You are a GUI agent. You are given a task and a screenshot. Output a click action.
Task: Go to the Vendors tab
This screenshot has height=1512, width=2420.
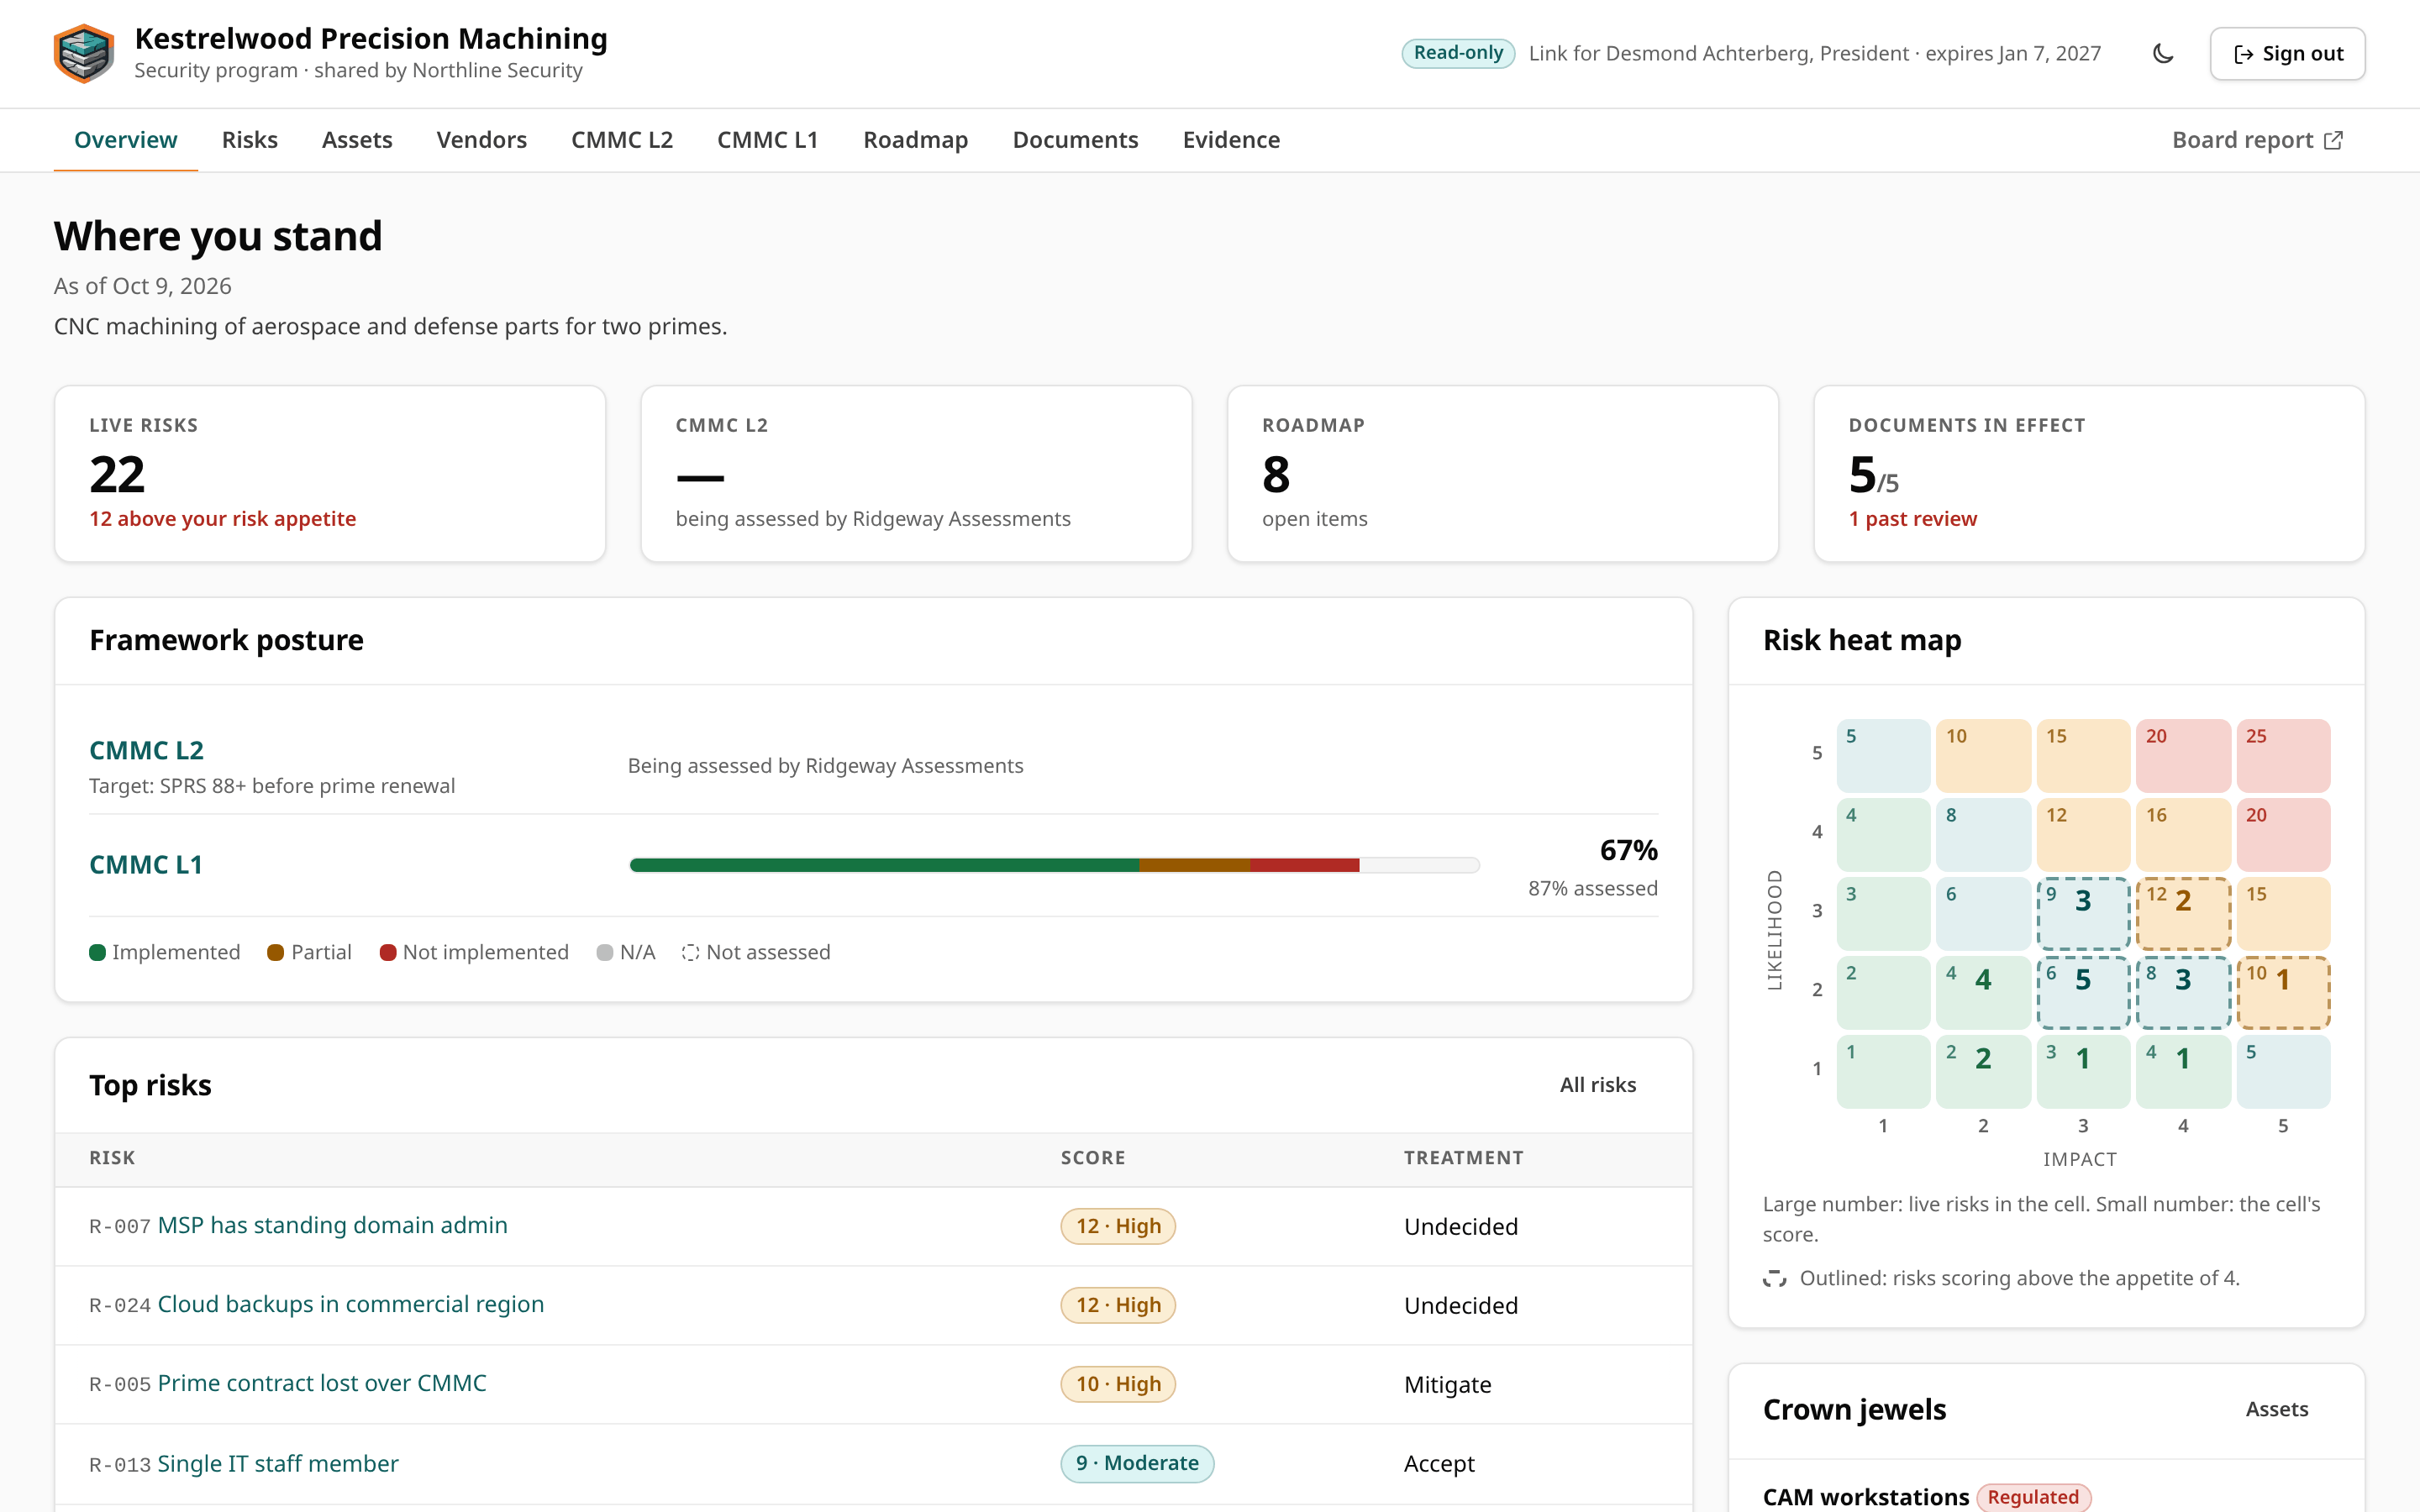(x=481, y=140)
